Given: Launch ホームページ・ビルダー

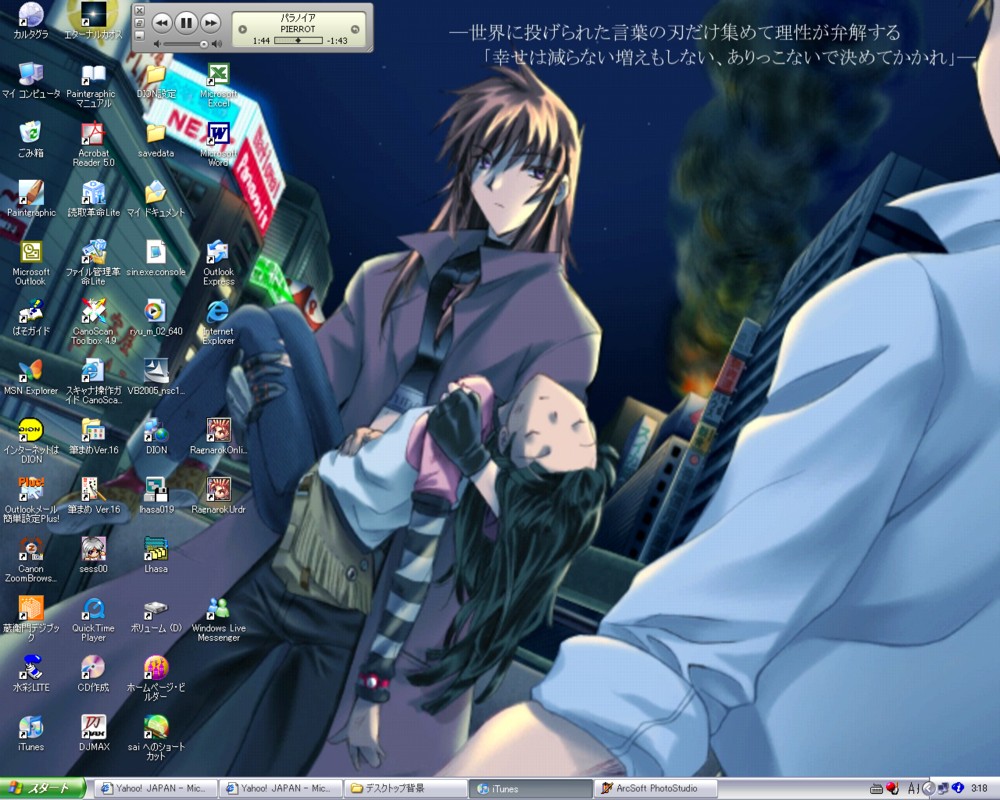Looking at the screenshot, I should (x=156, y=679).
